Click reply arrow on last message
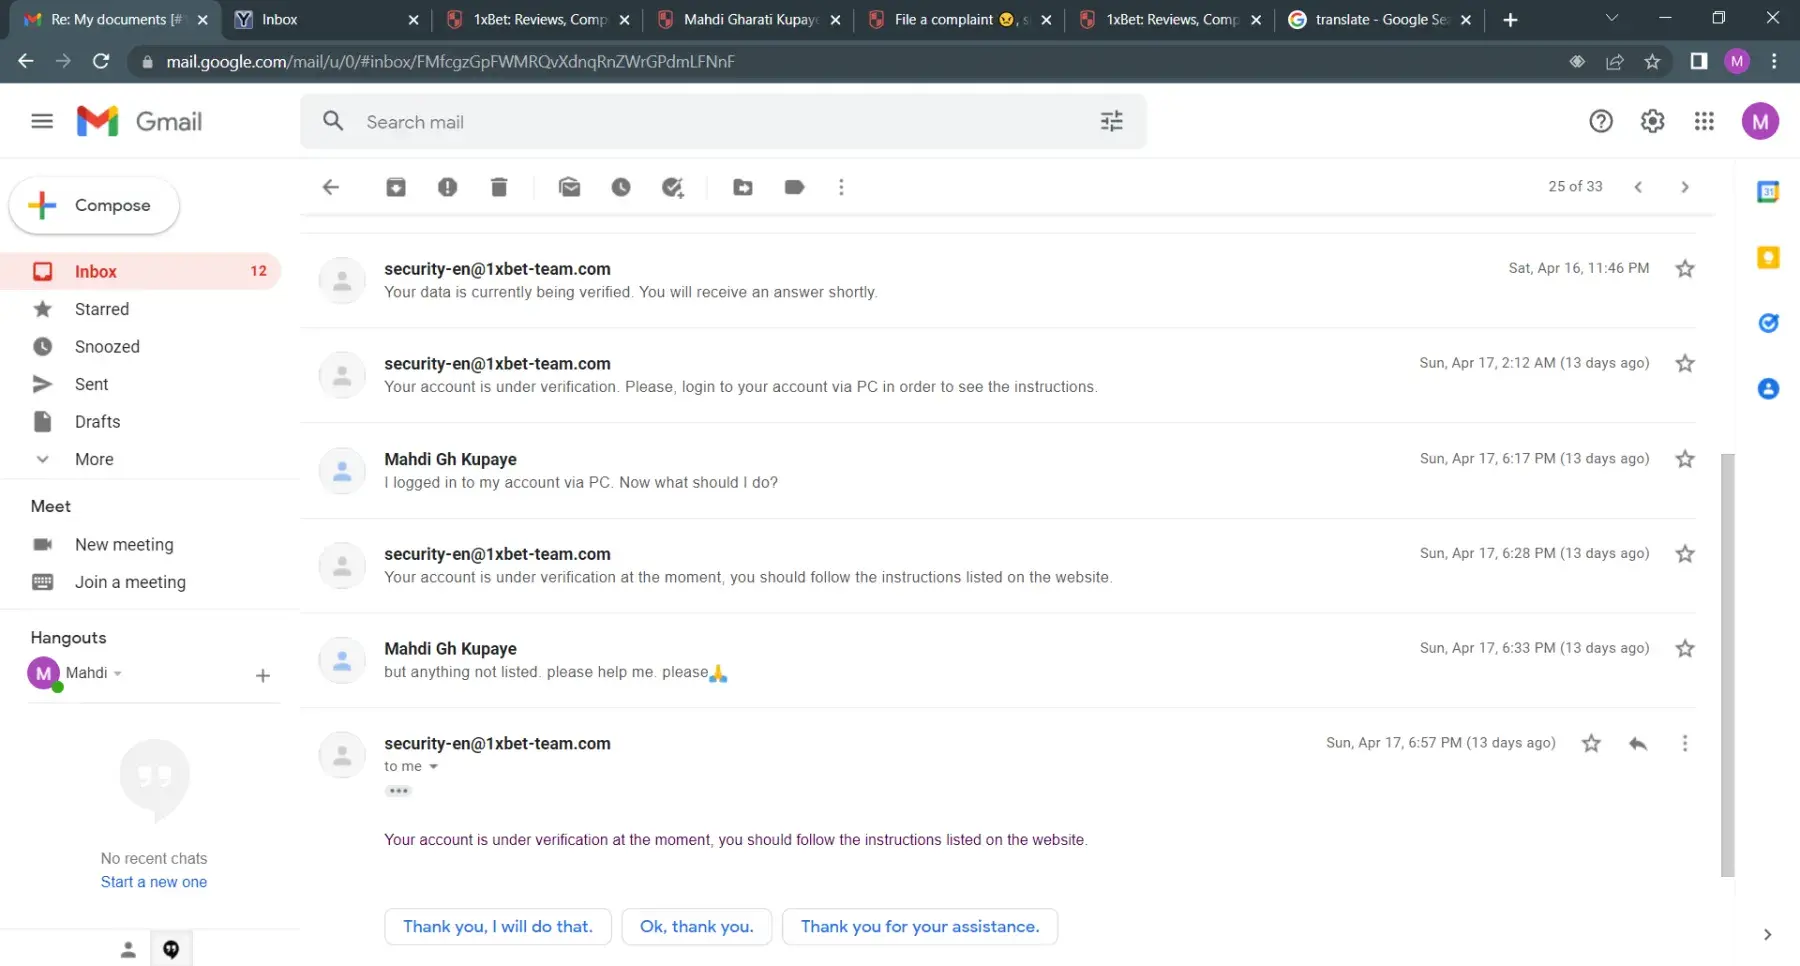This screenshot has height=966, width=1800. 1637,743
